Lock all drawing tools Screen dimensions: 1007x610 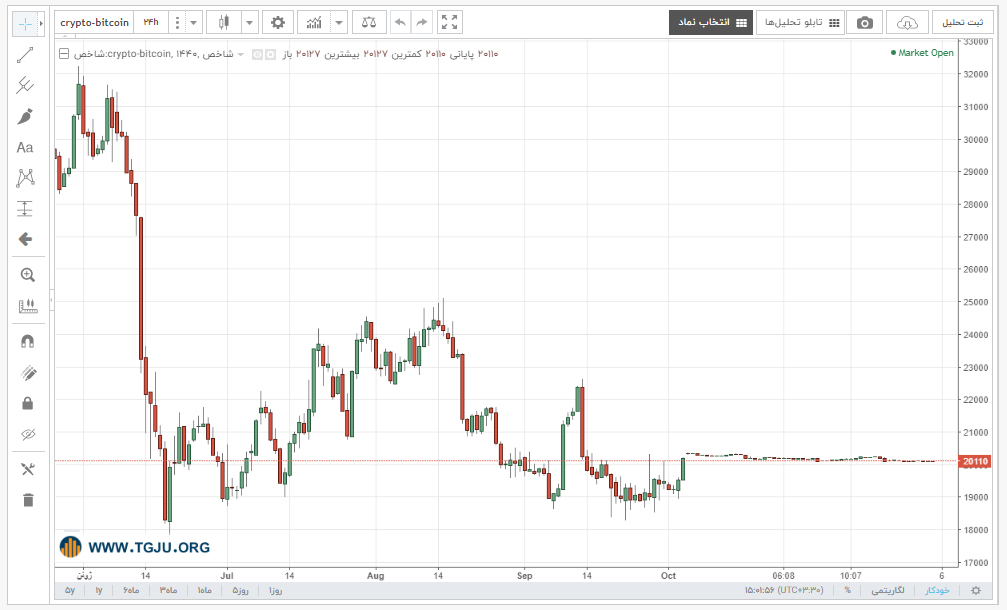click(27, 403)
